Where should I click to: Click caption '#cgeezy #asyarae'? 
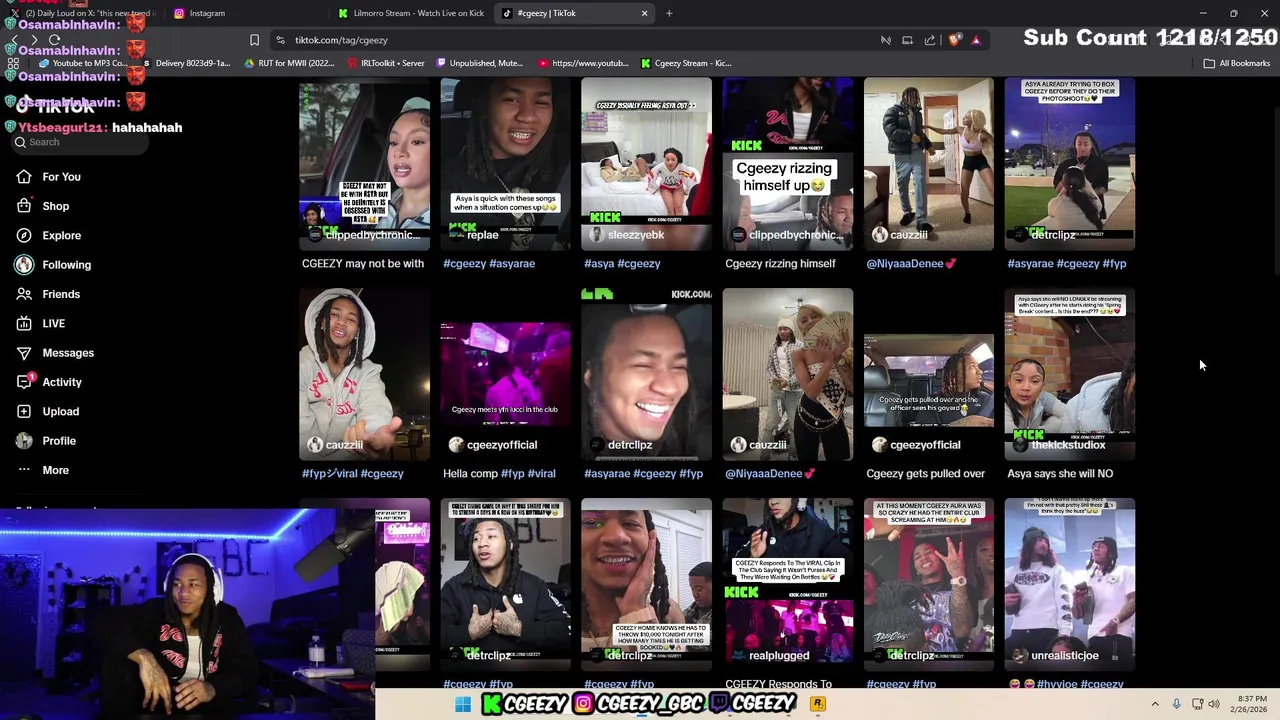click(x=489, y=264)
